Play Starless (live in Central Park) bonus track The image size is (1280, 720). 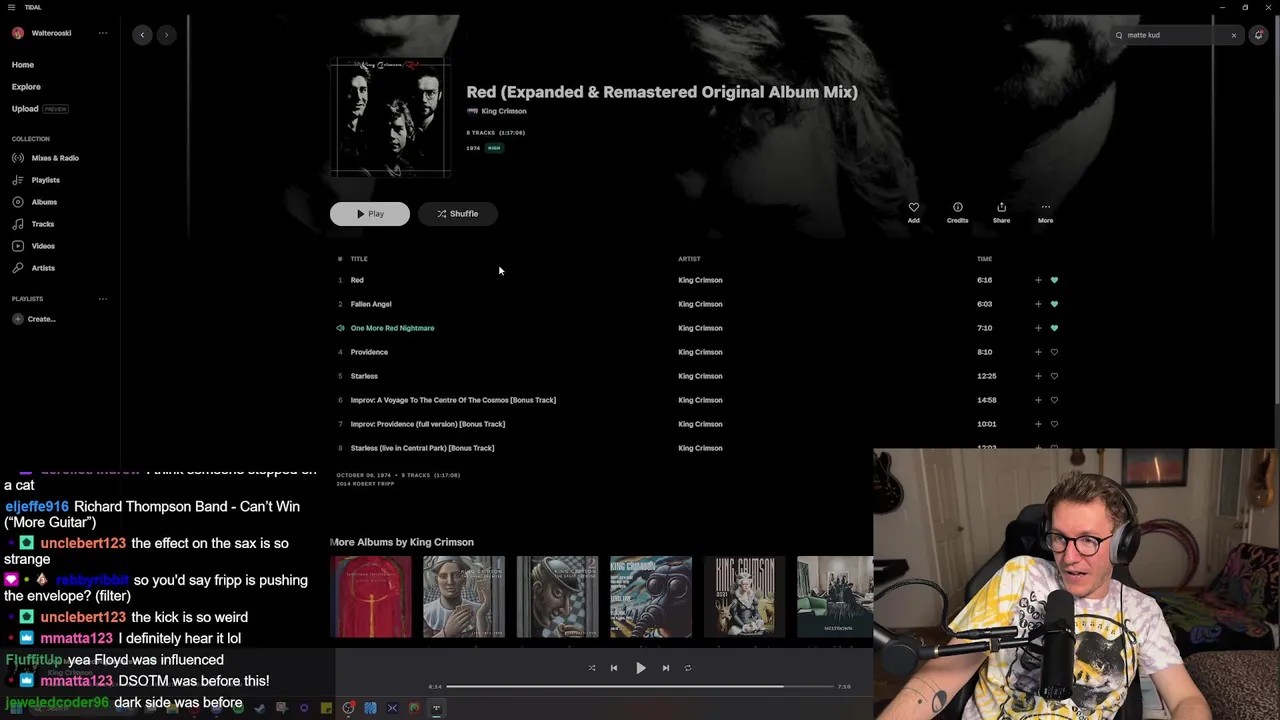tap(422, 448)
